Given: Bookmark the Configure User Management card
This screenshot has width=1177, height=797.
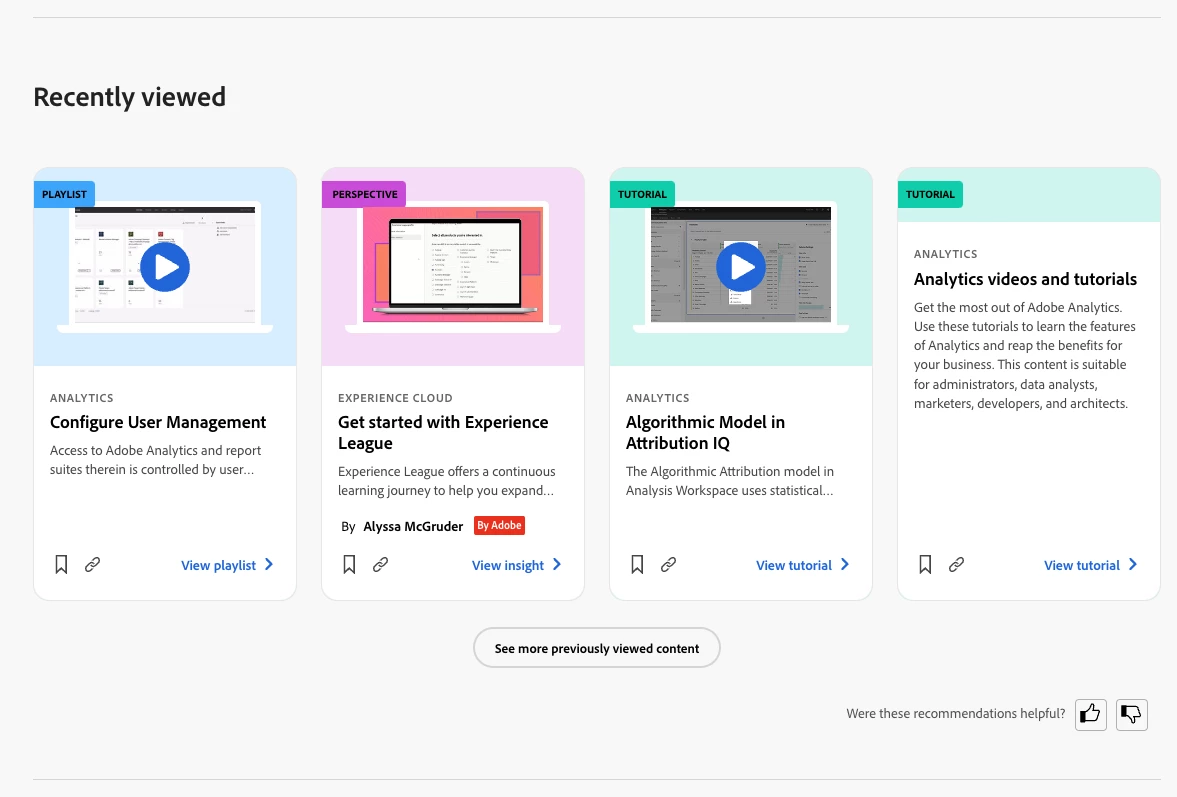Looking at the screenshot, I should pos(62,564).
